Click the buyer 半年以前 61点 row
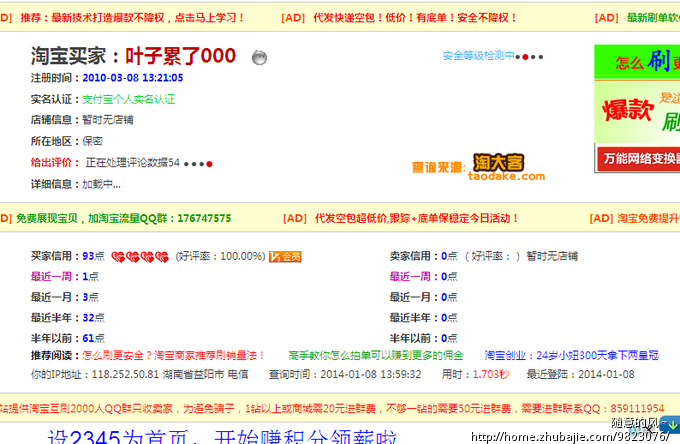This screenshot has width=680, height=444. [x=68, y=338]
